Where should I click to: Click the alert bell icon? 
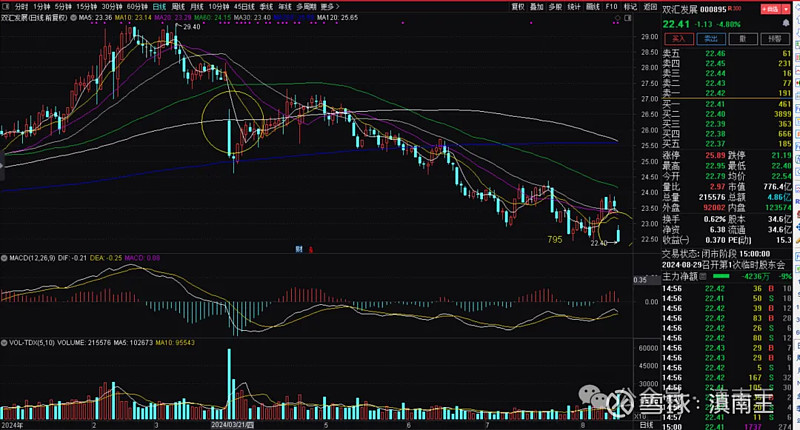tap(786, 23)
